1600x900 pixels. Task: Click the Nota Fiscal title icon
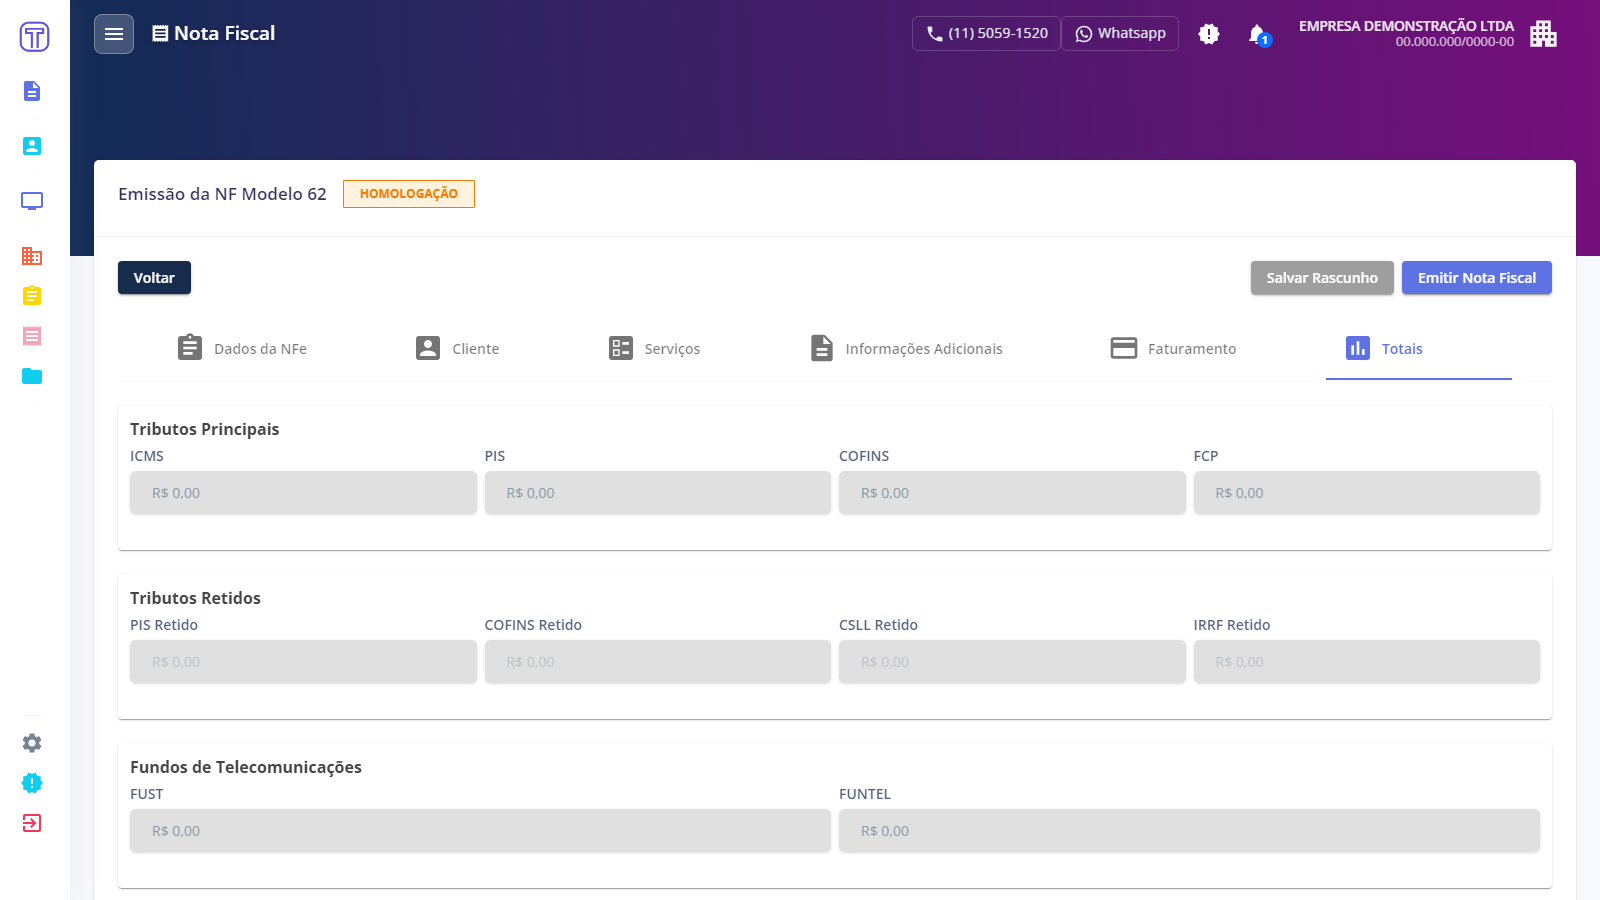tap(160, 34)
